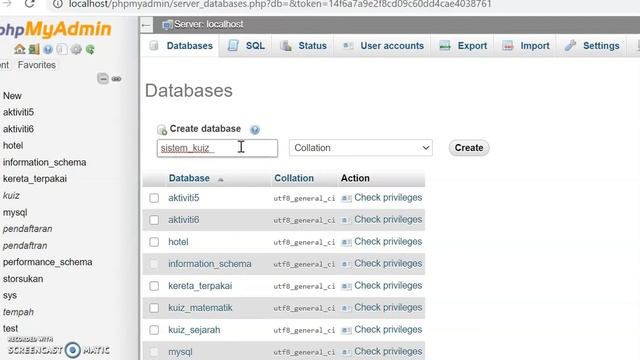Click the privileges icon for kuiz_sejarah
This screenshot has width=640, height=360.
(346, 330)
